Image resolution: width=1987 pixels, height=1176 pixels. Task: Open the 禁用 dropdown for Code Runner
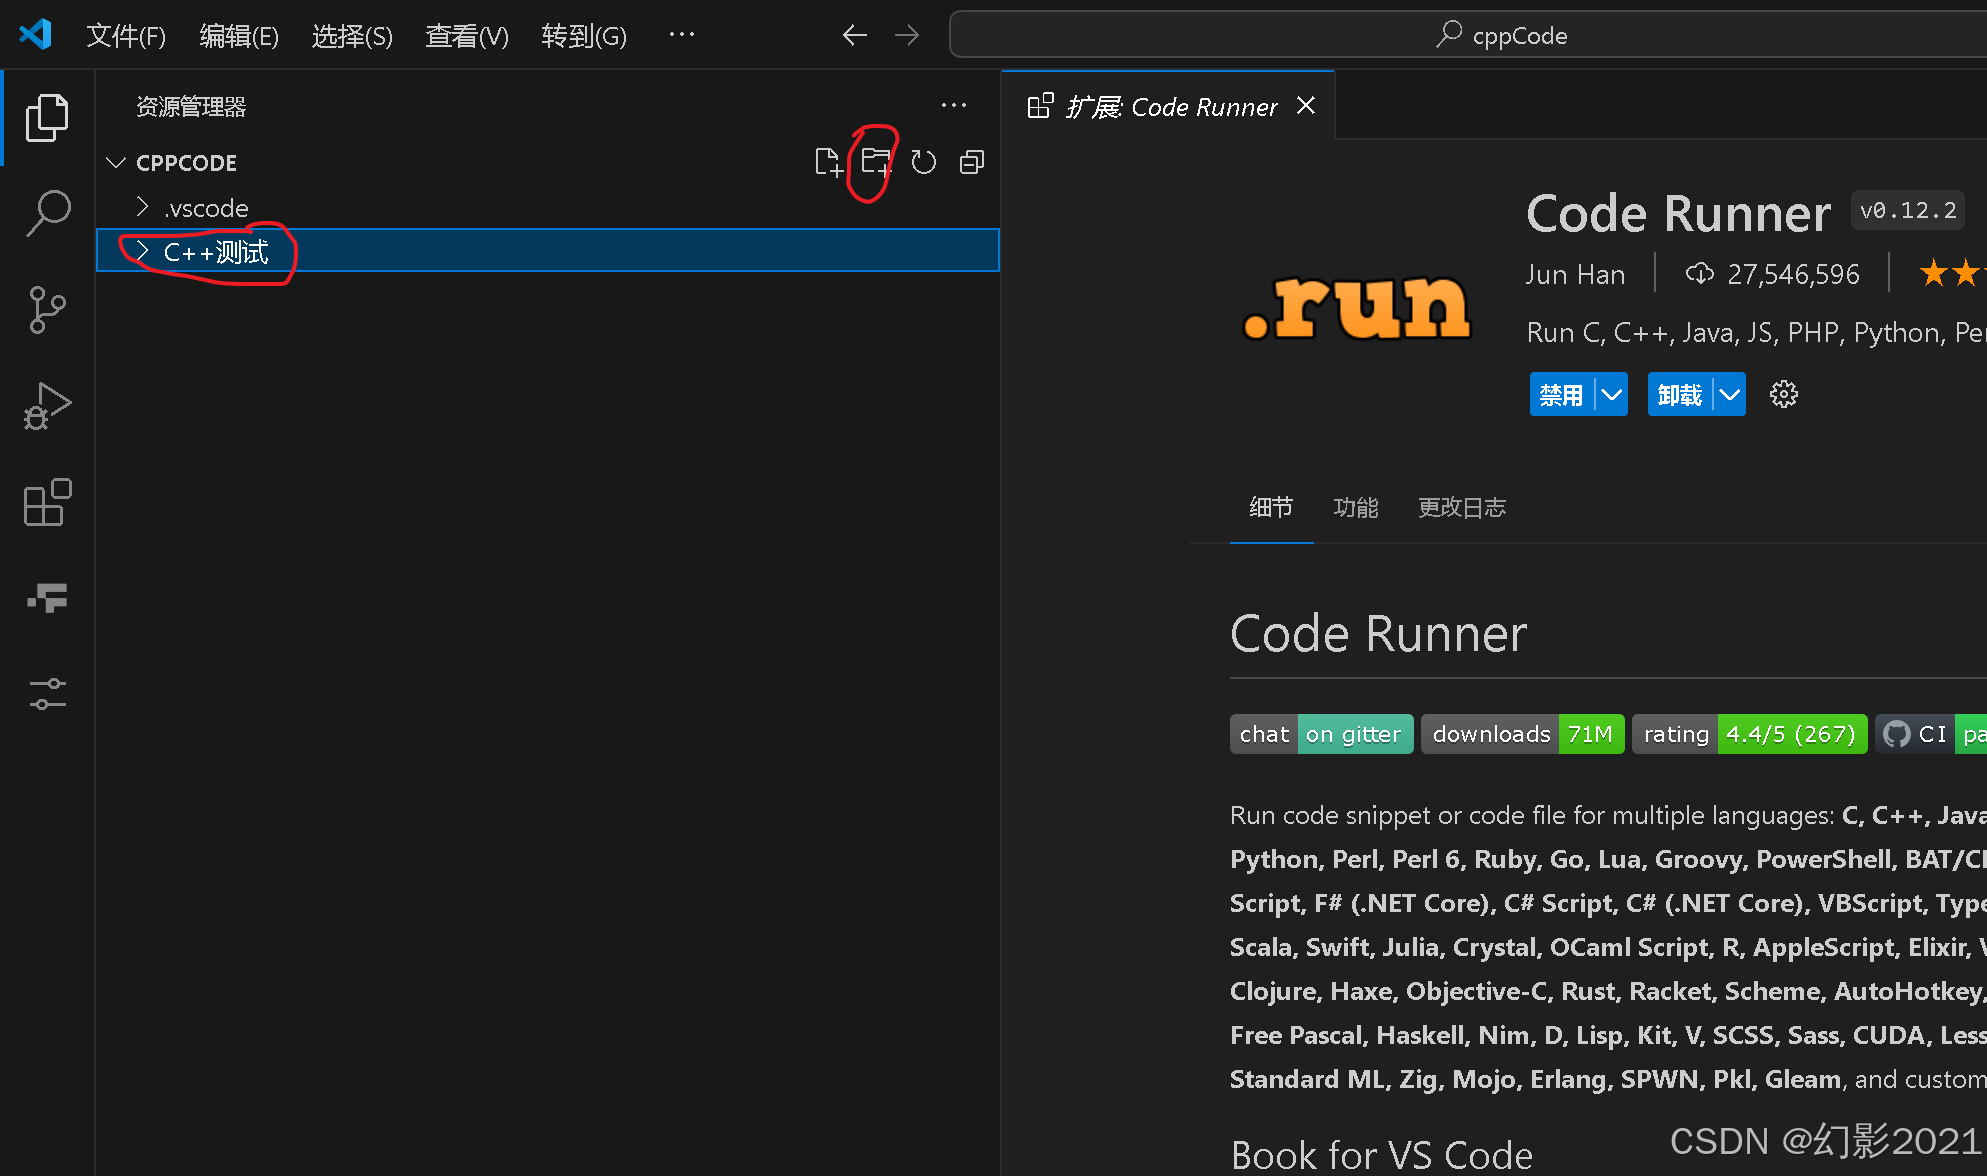pos(1612,393)
